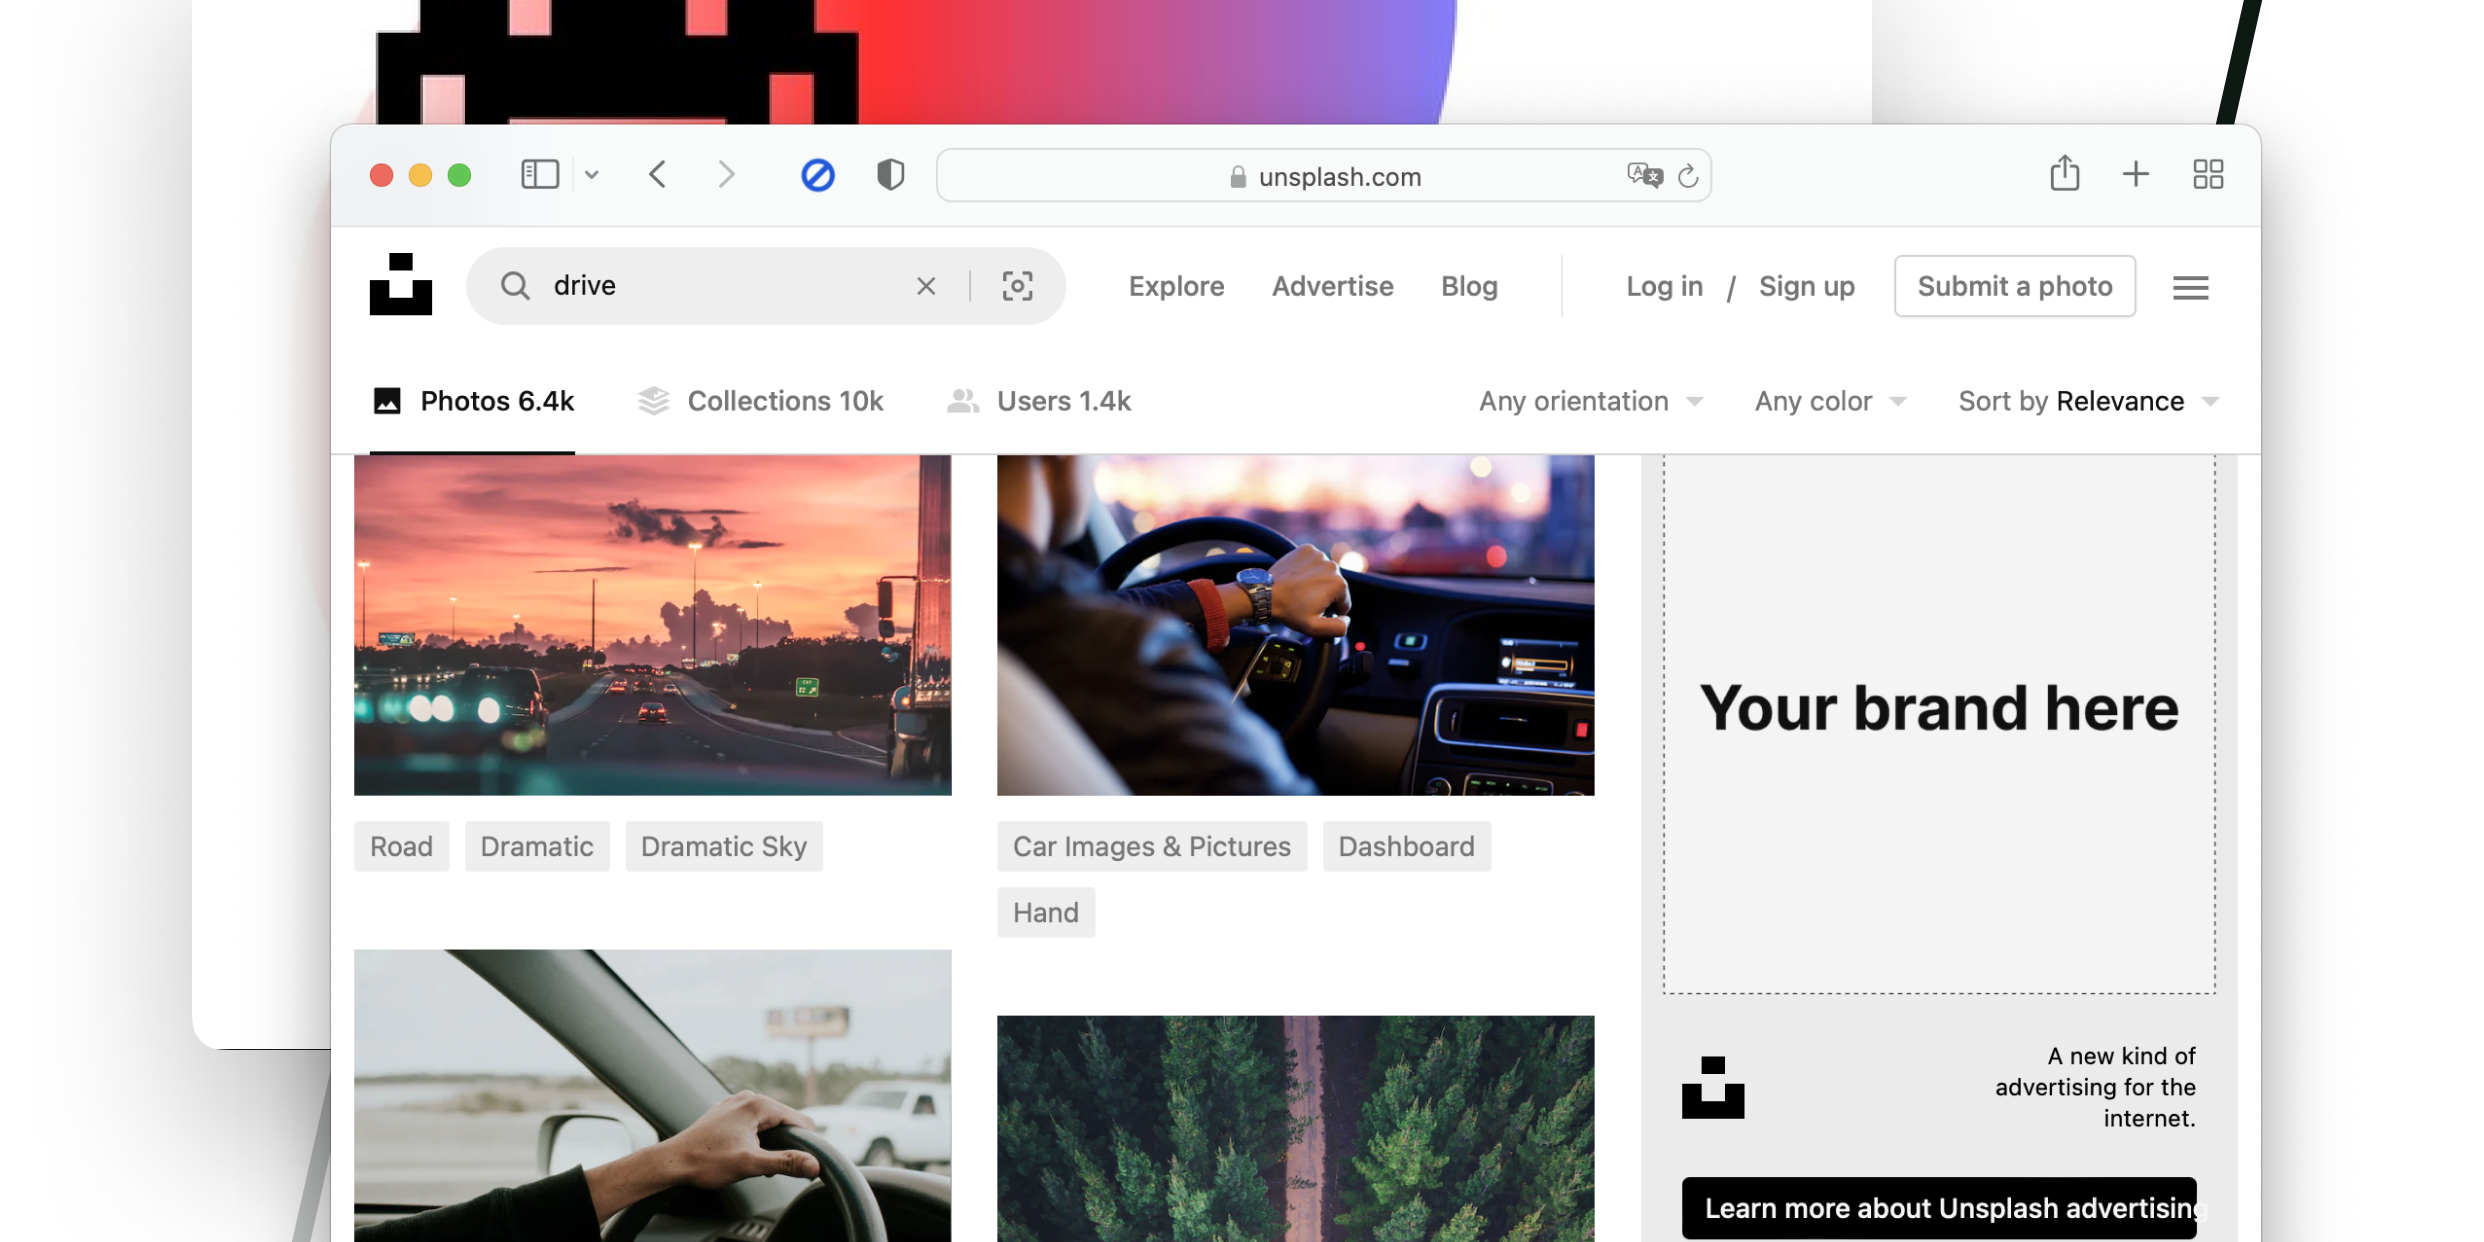
Task: Open the hamburger menu
Action: 2190,288
